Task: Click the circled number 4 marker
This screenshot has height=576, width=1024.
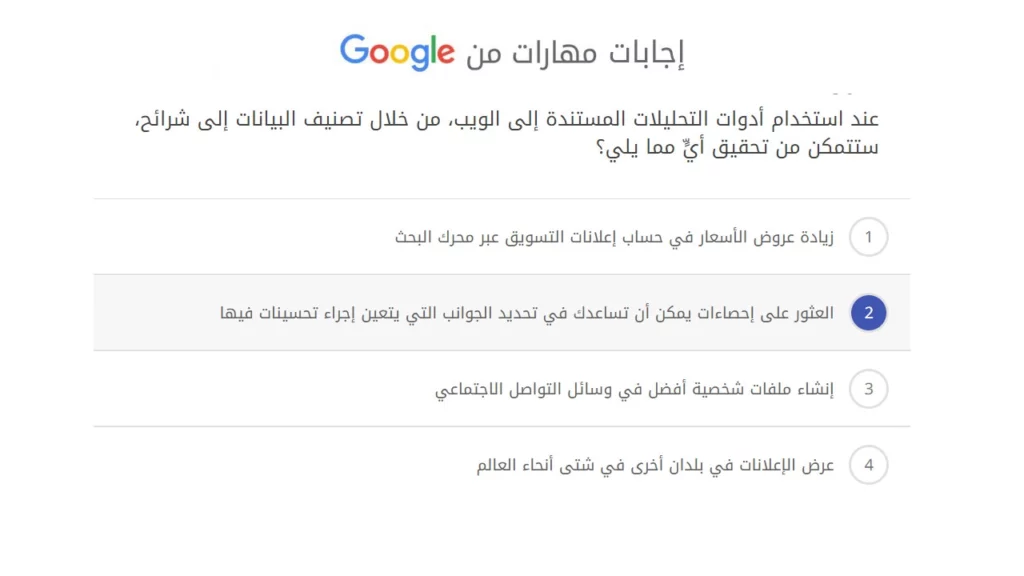Action: 868,464
